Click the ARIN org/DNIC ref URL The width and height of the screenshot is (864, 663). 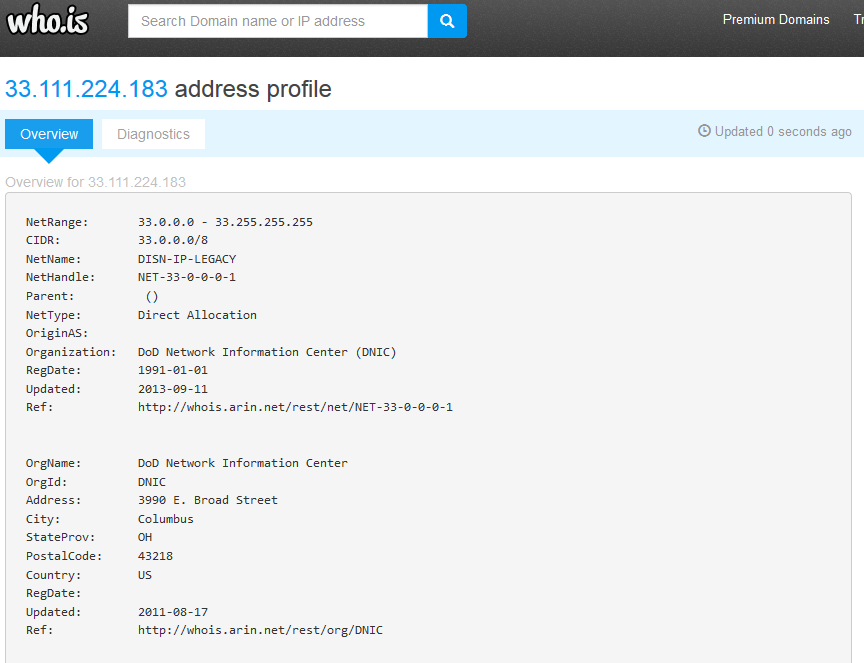click(x=260, y=630)
